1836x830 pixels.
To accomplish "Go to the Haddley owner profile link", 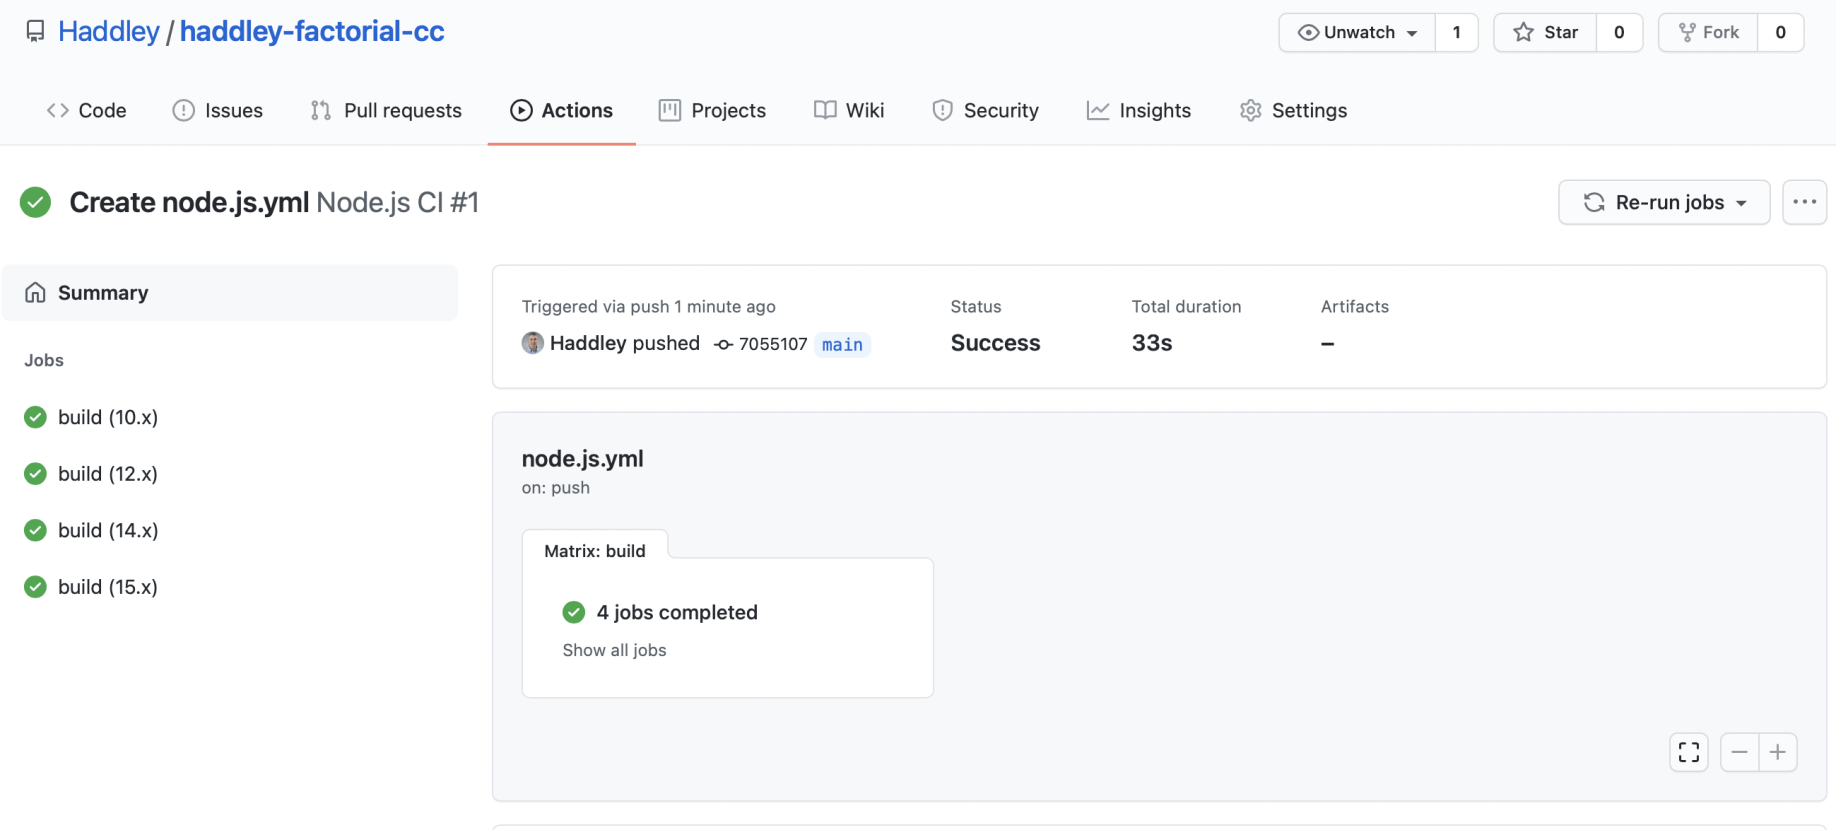I will 108,32.
